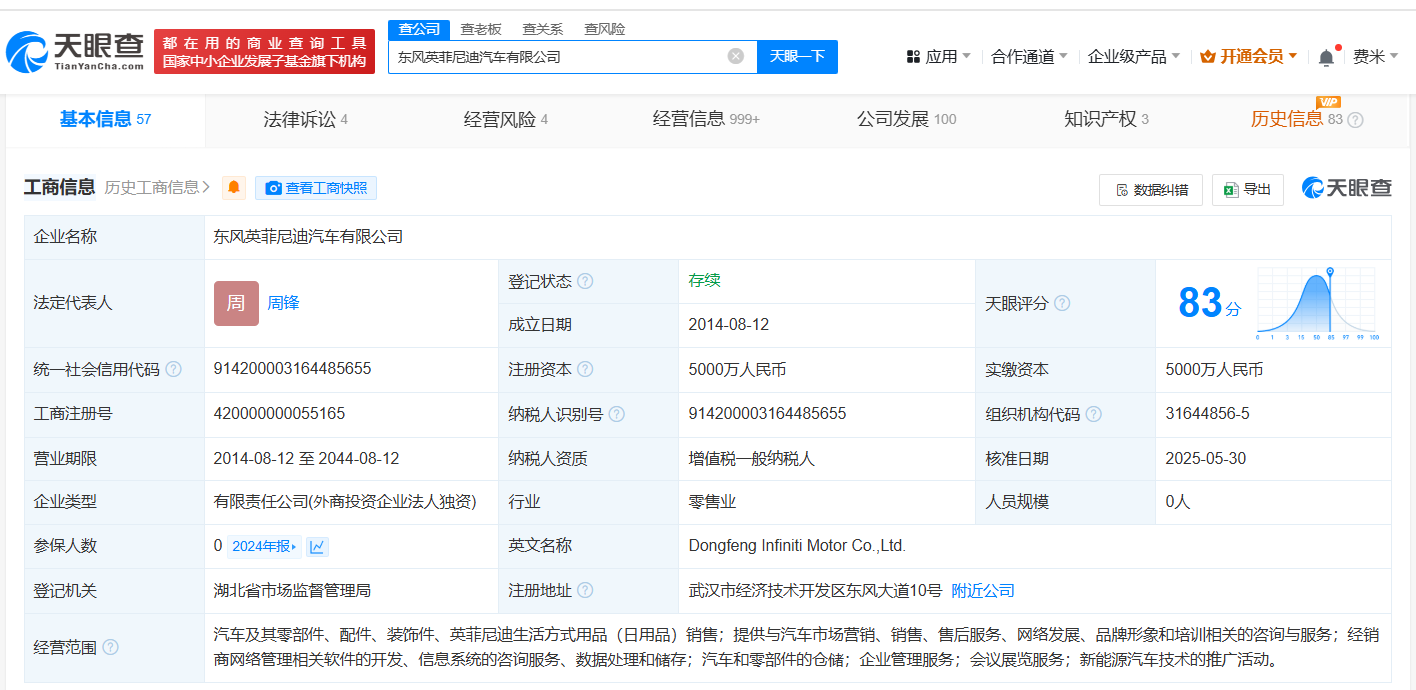Click TianYanCha logo to go home
This screenshot has height=690, width=1416.
point(75,52)
